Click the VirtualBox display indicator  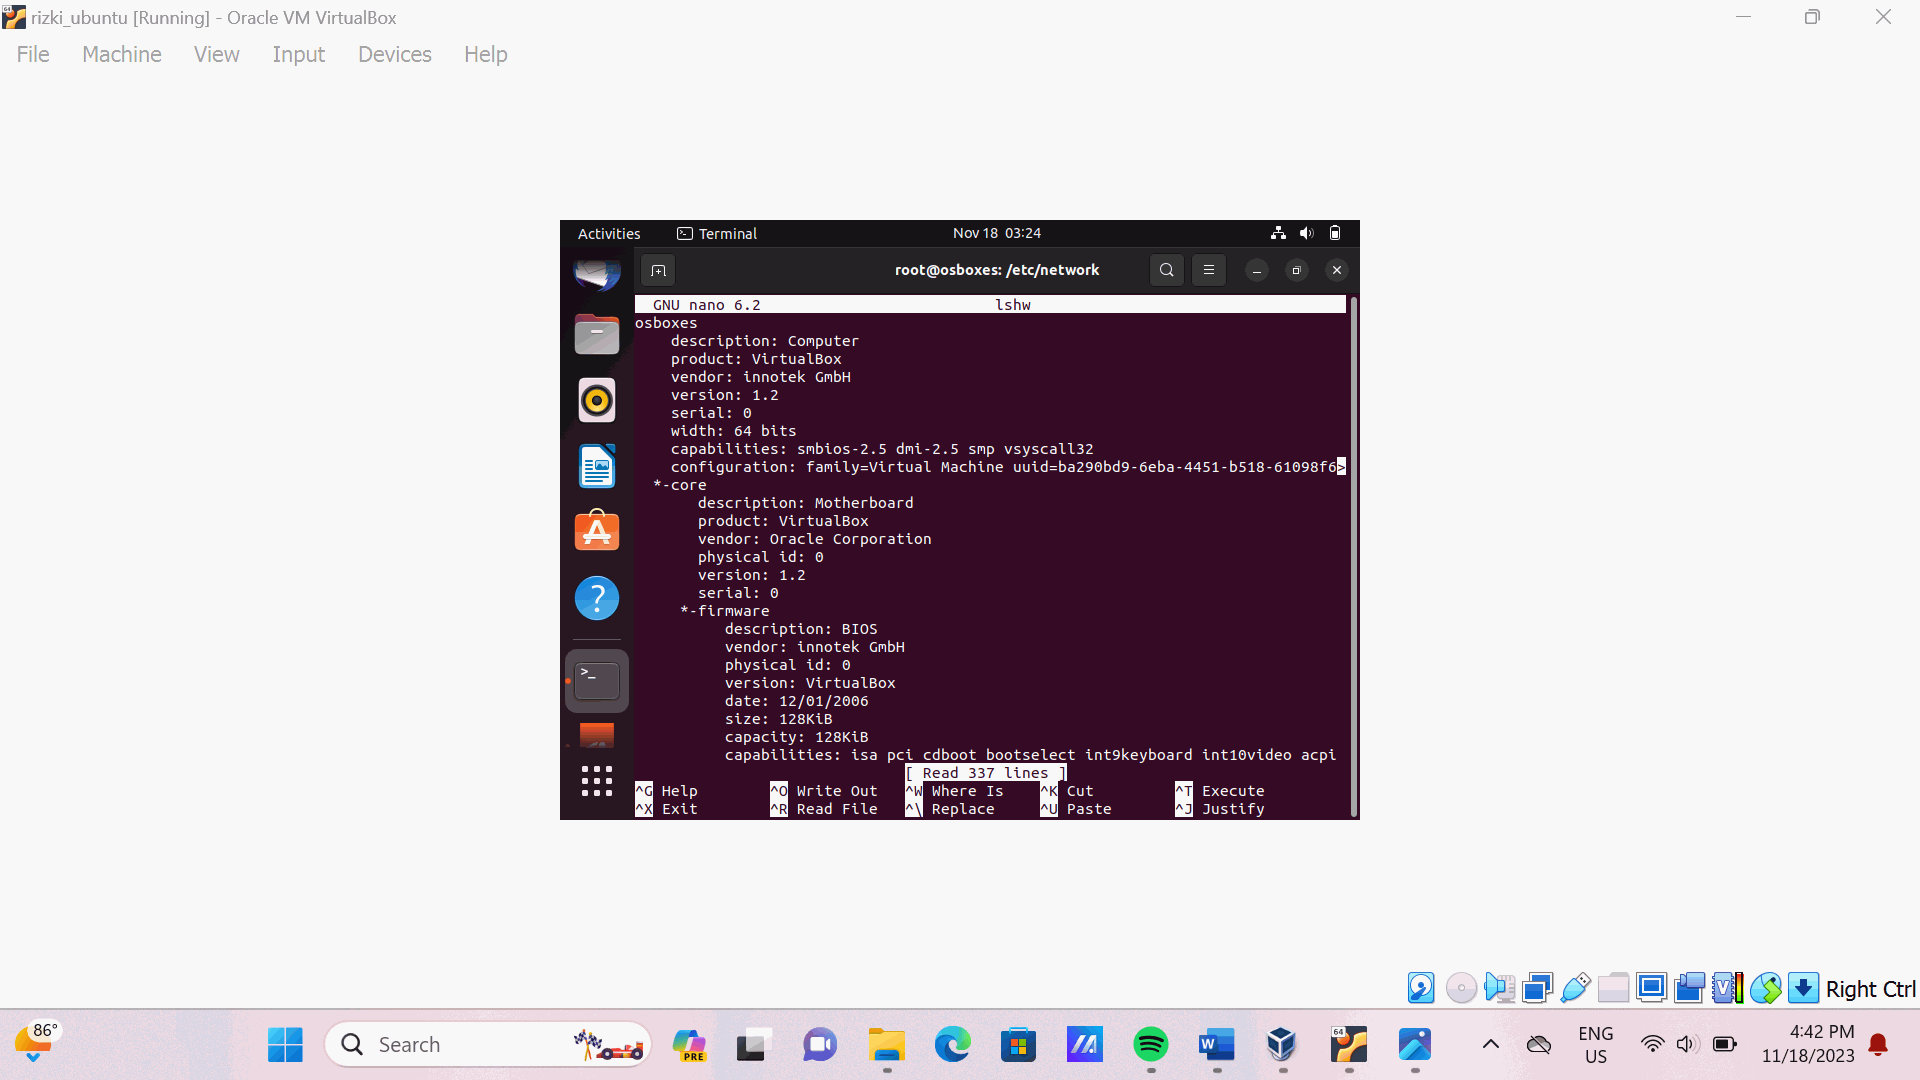tap(1652, 988)
